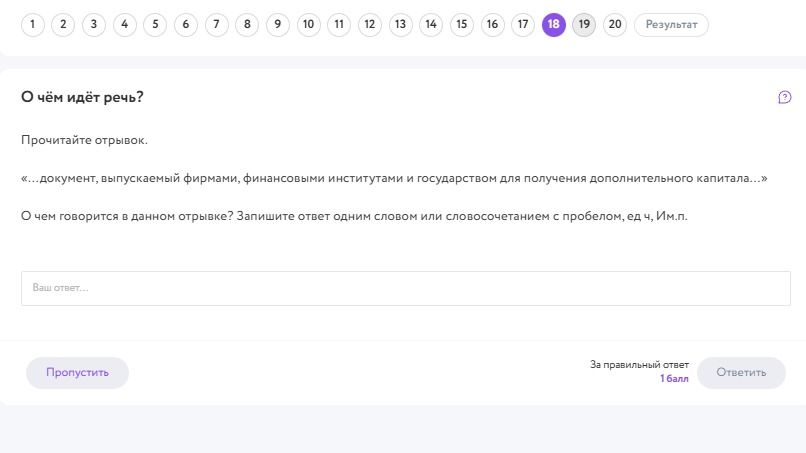
Task: Go to question 17
Action: click(x=523, y=25)
